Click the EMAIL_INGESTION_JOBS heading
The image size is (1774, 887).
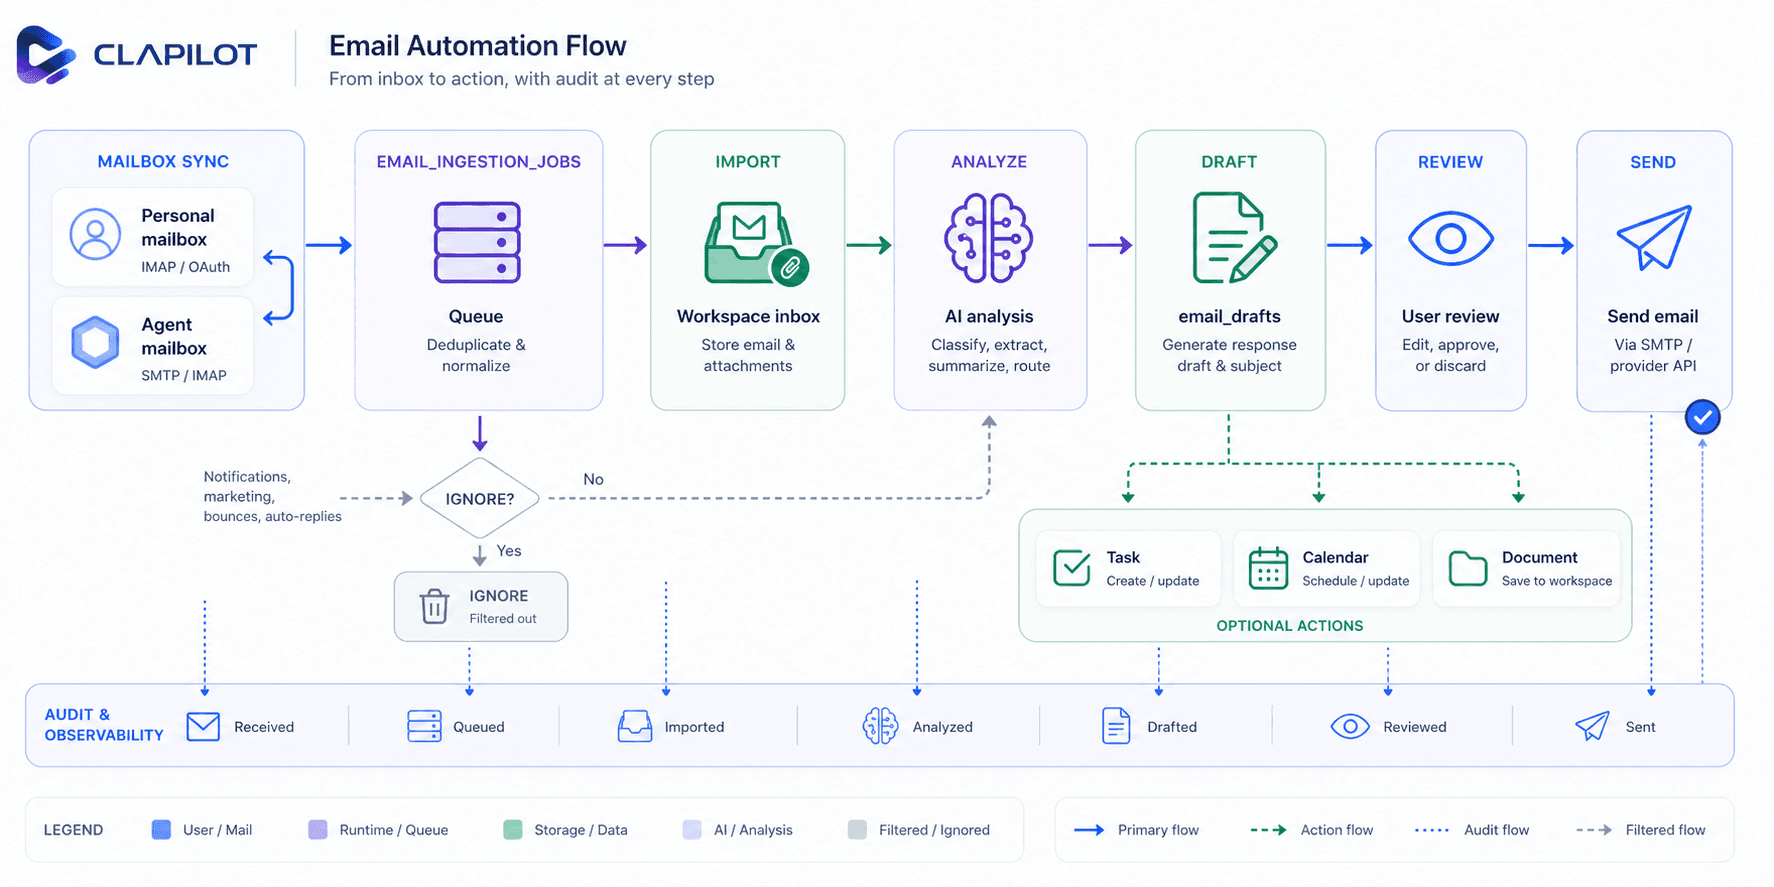(478, 161)
